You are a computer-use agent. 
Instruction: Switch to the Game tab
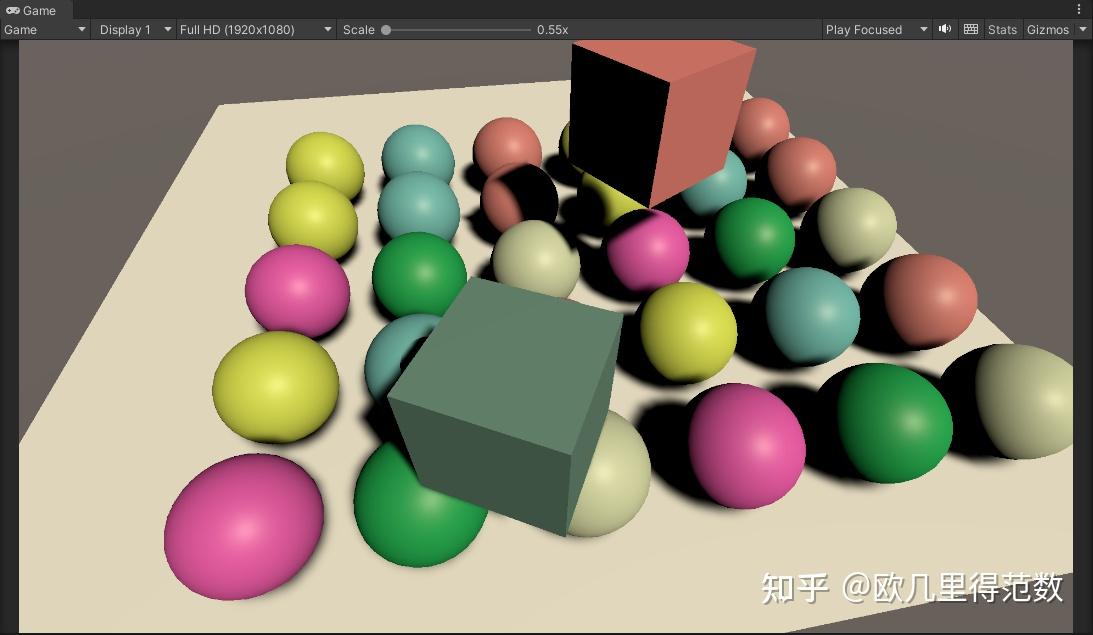pos(35,10)
